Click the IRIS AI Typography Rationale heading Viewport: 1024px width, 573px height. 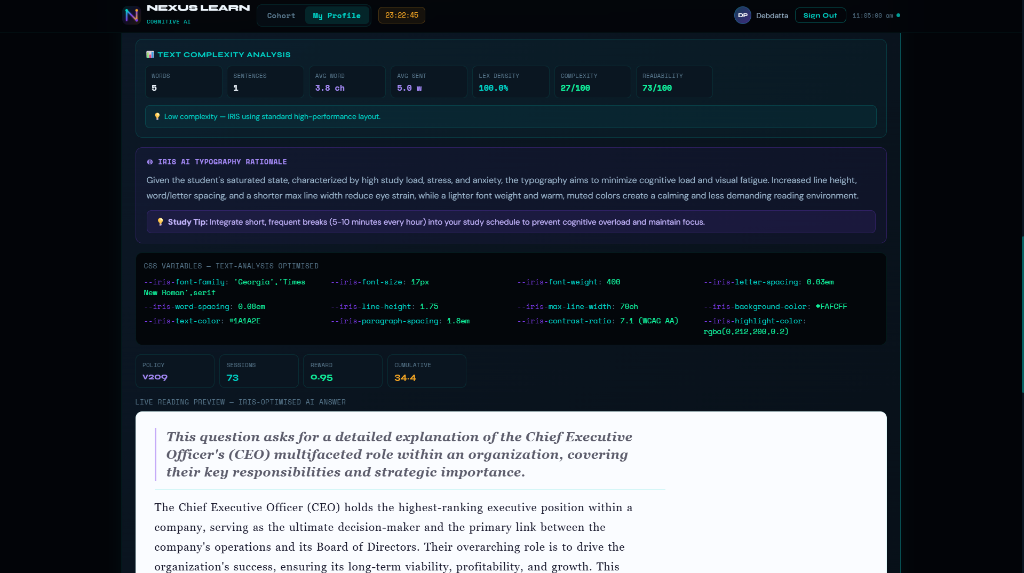click(x=222, y=162)
